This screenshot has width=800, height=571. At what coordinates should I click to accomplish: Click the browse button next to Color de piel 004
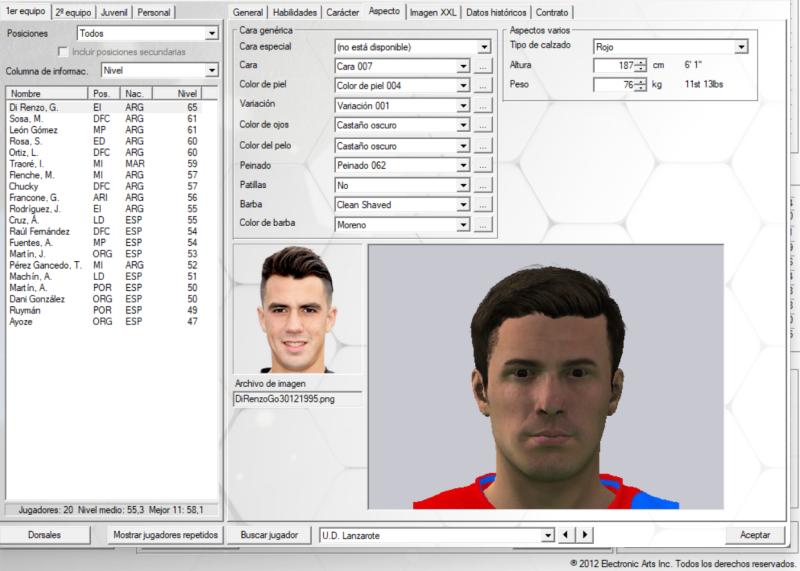483,85
